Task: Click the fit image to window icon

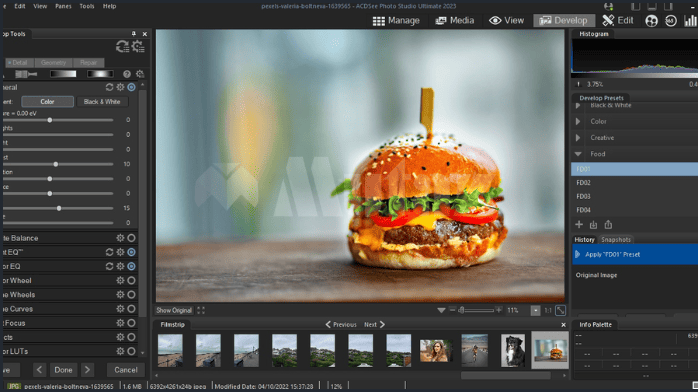Action: [x=560, y=310]
